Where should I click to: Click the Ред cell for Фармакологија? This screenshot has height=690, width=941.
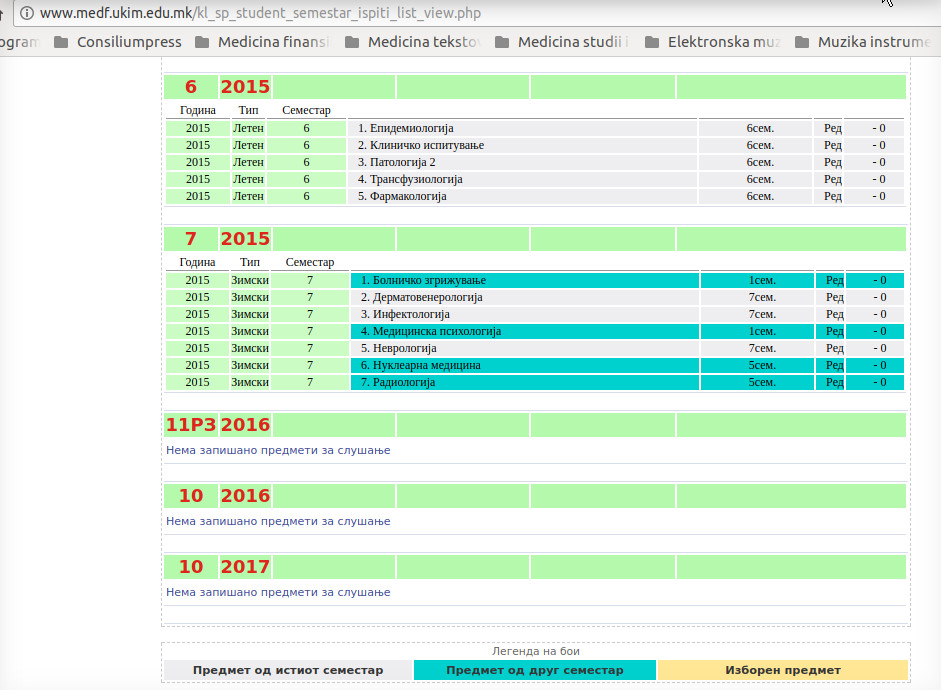tap(828, 196)
